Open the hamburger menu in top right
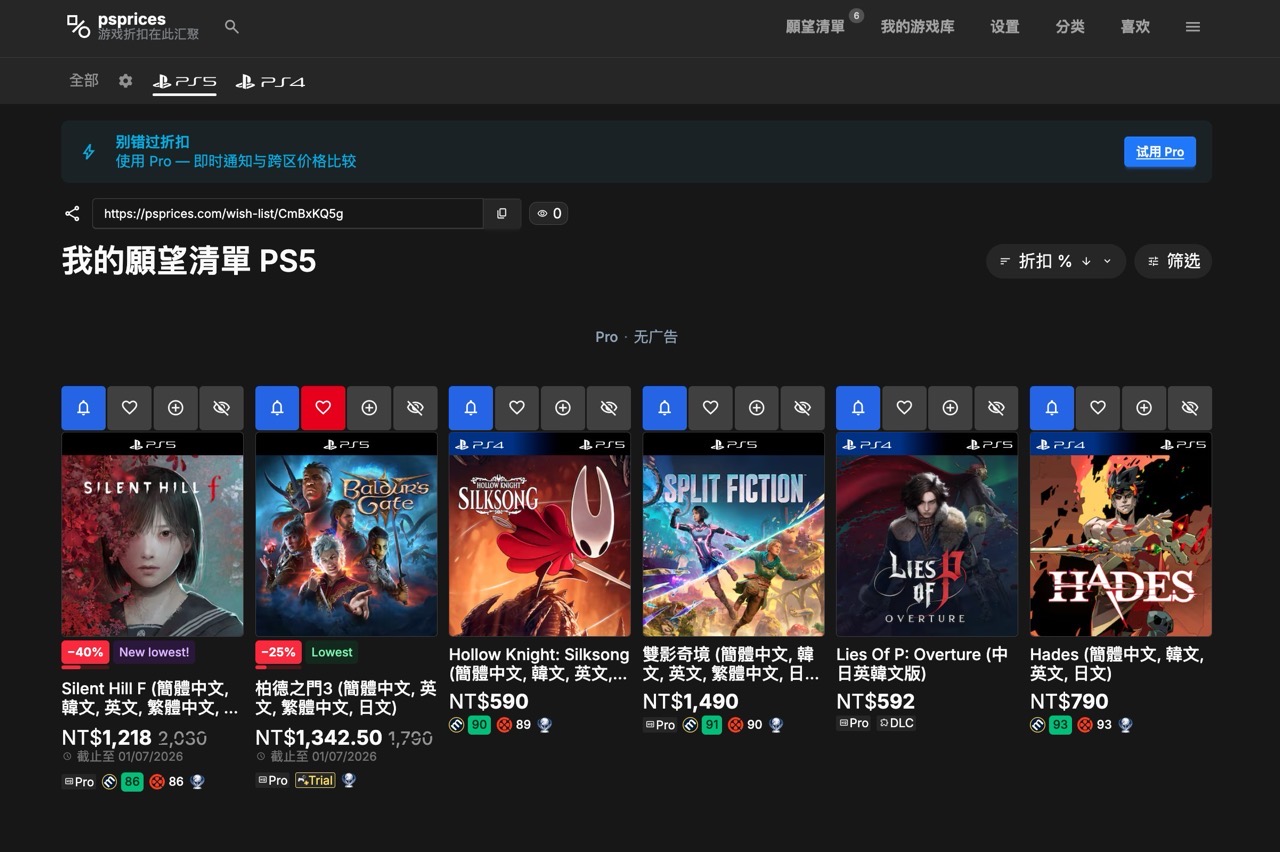The height and width of the screenshot is (852, 1280). coord(1192,27)
